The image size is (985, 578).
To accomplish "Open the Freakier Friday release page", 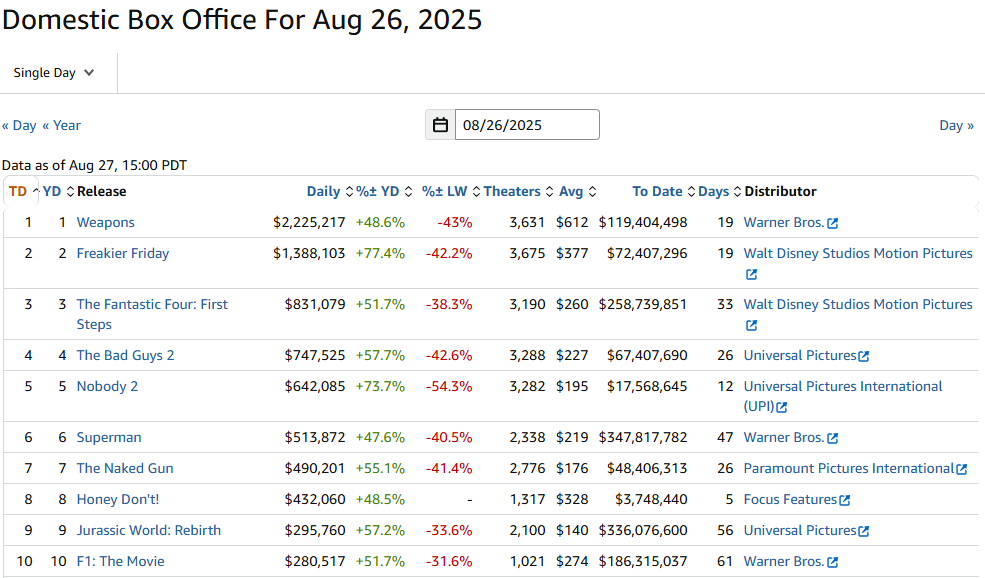I will pos(122,253).
